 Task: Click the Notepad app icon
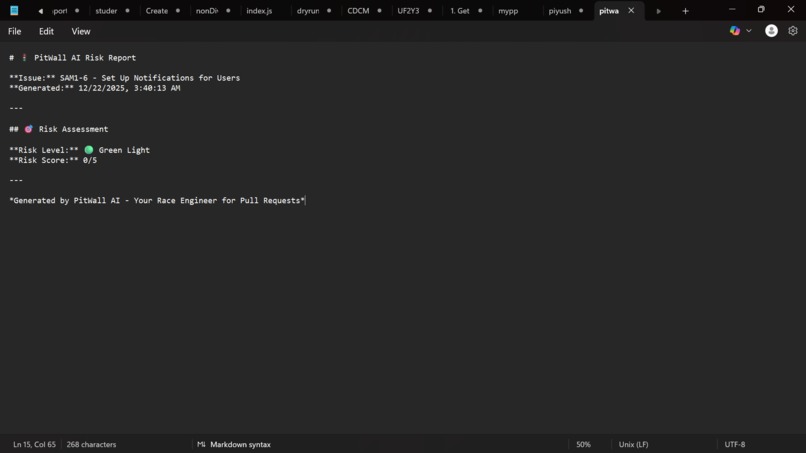click(x=14, y=10)
